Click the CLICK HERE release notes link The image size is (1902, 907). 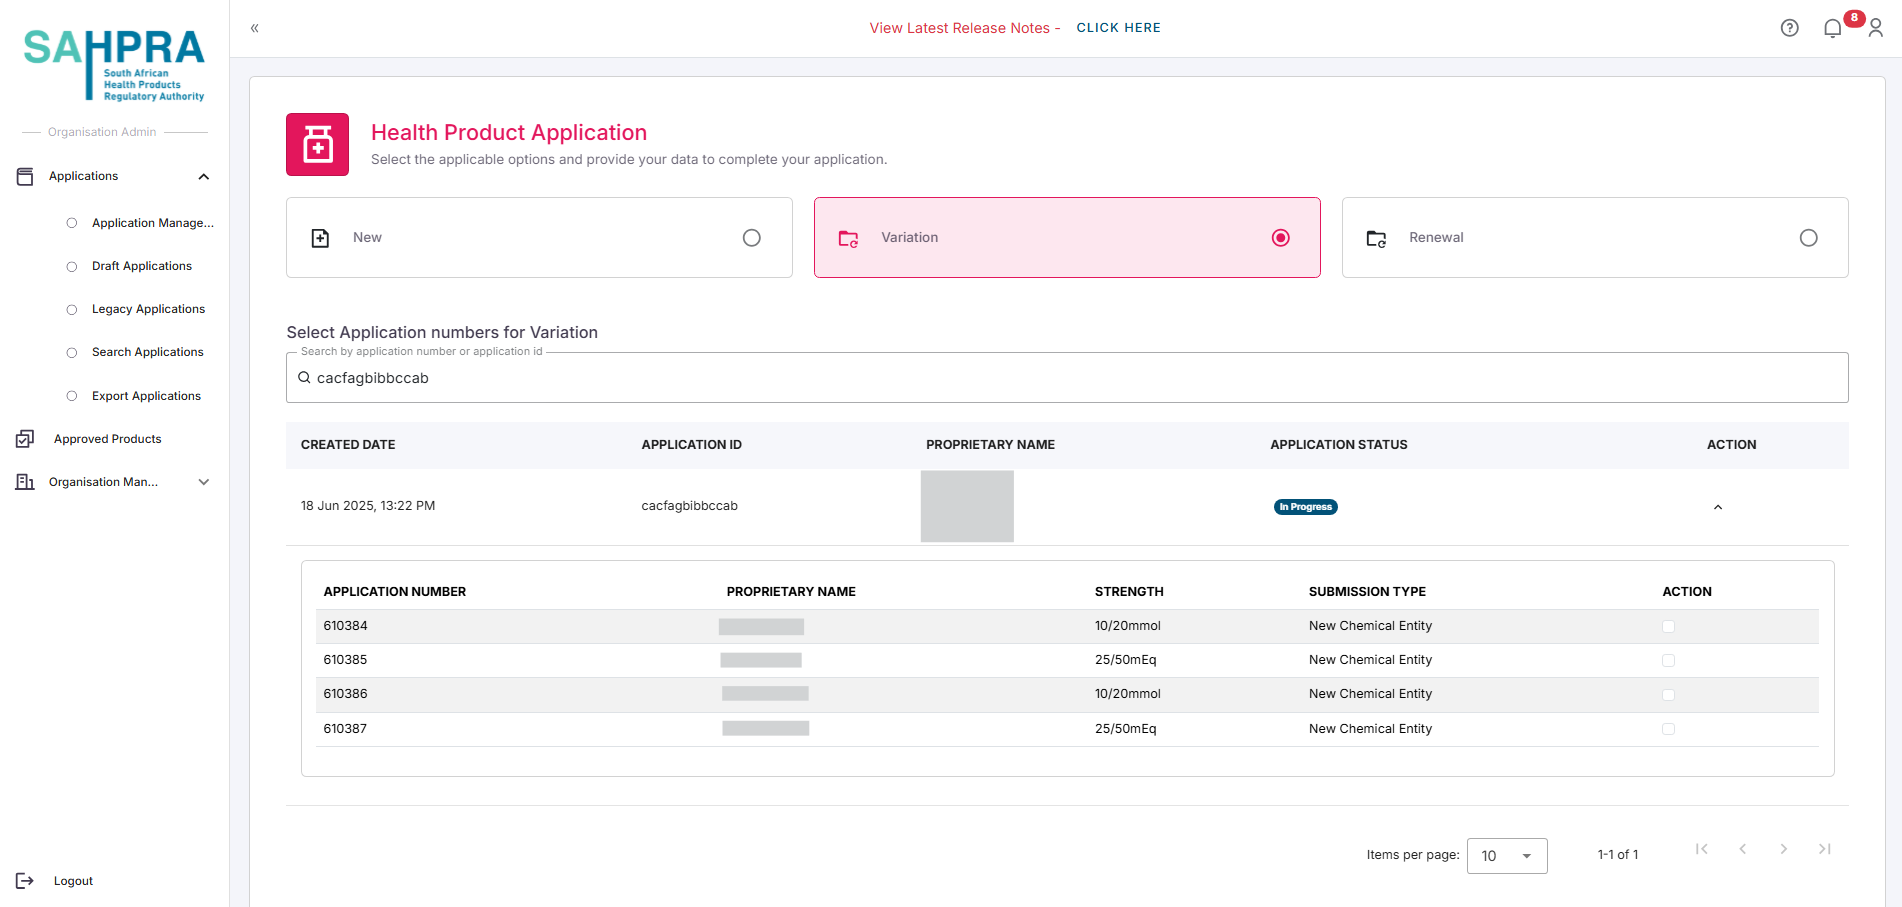pyautogui.click(x=1118, y=28)
